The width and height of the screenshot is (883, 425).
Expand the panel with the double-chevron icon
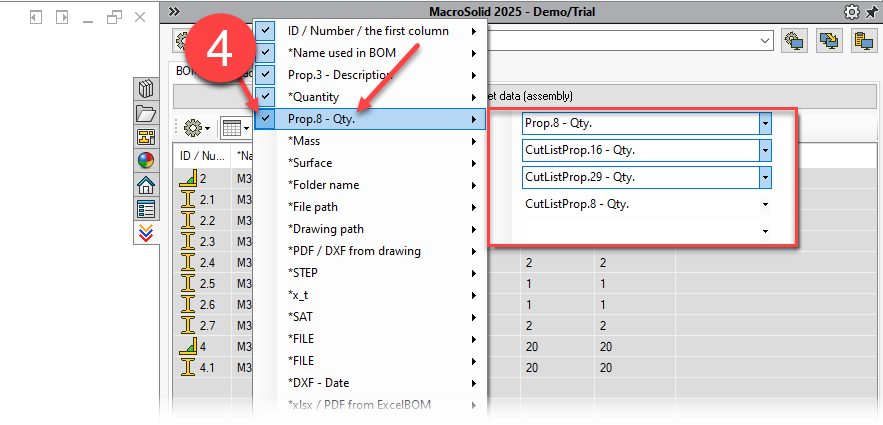pyautogui.click(x=174, y=12)
